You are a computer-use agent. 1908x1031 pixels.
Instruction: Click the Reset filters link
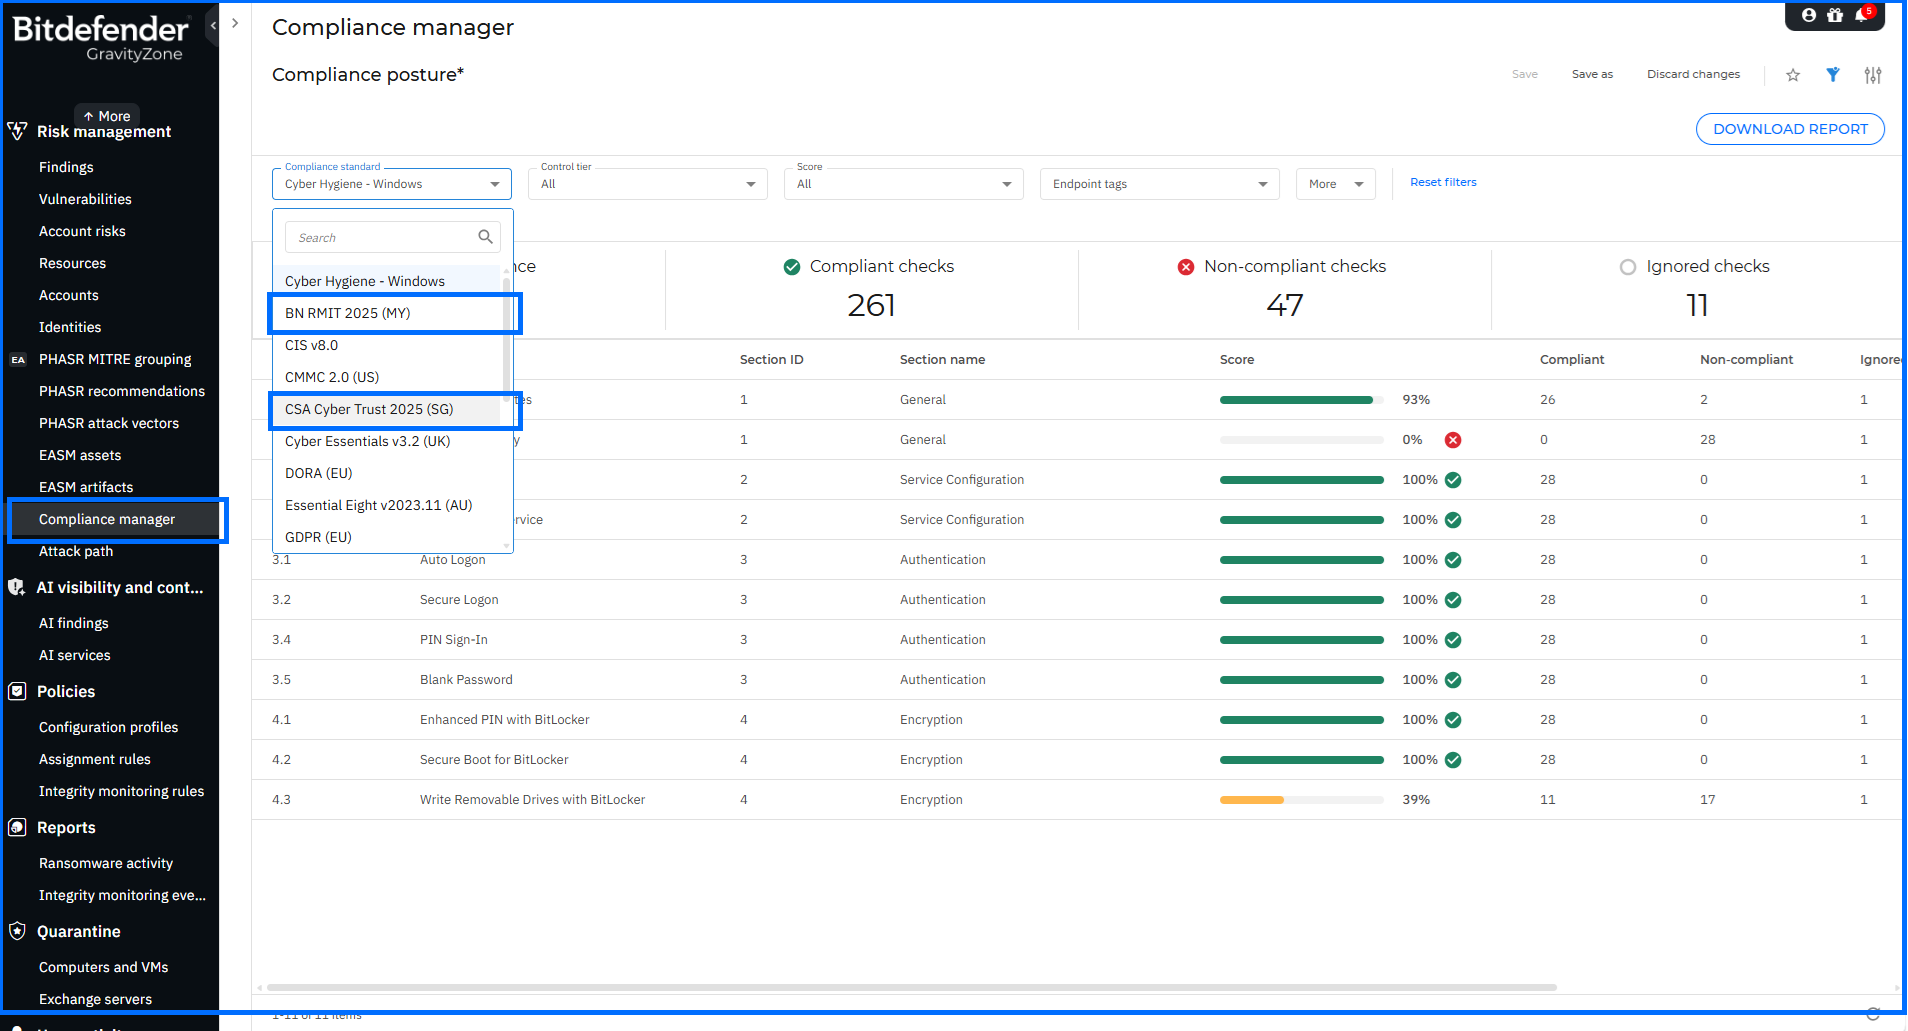1443,182
